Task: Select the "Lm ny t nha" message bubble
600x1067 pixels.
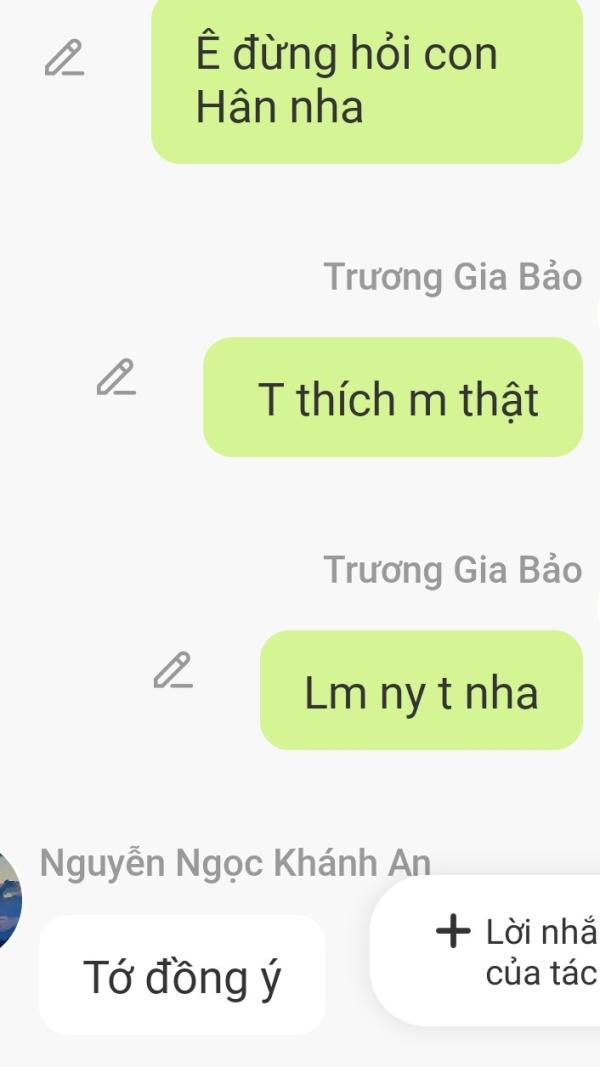Action: click(x=421, y=690)
